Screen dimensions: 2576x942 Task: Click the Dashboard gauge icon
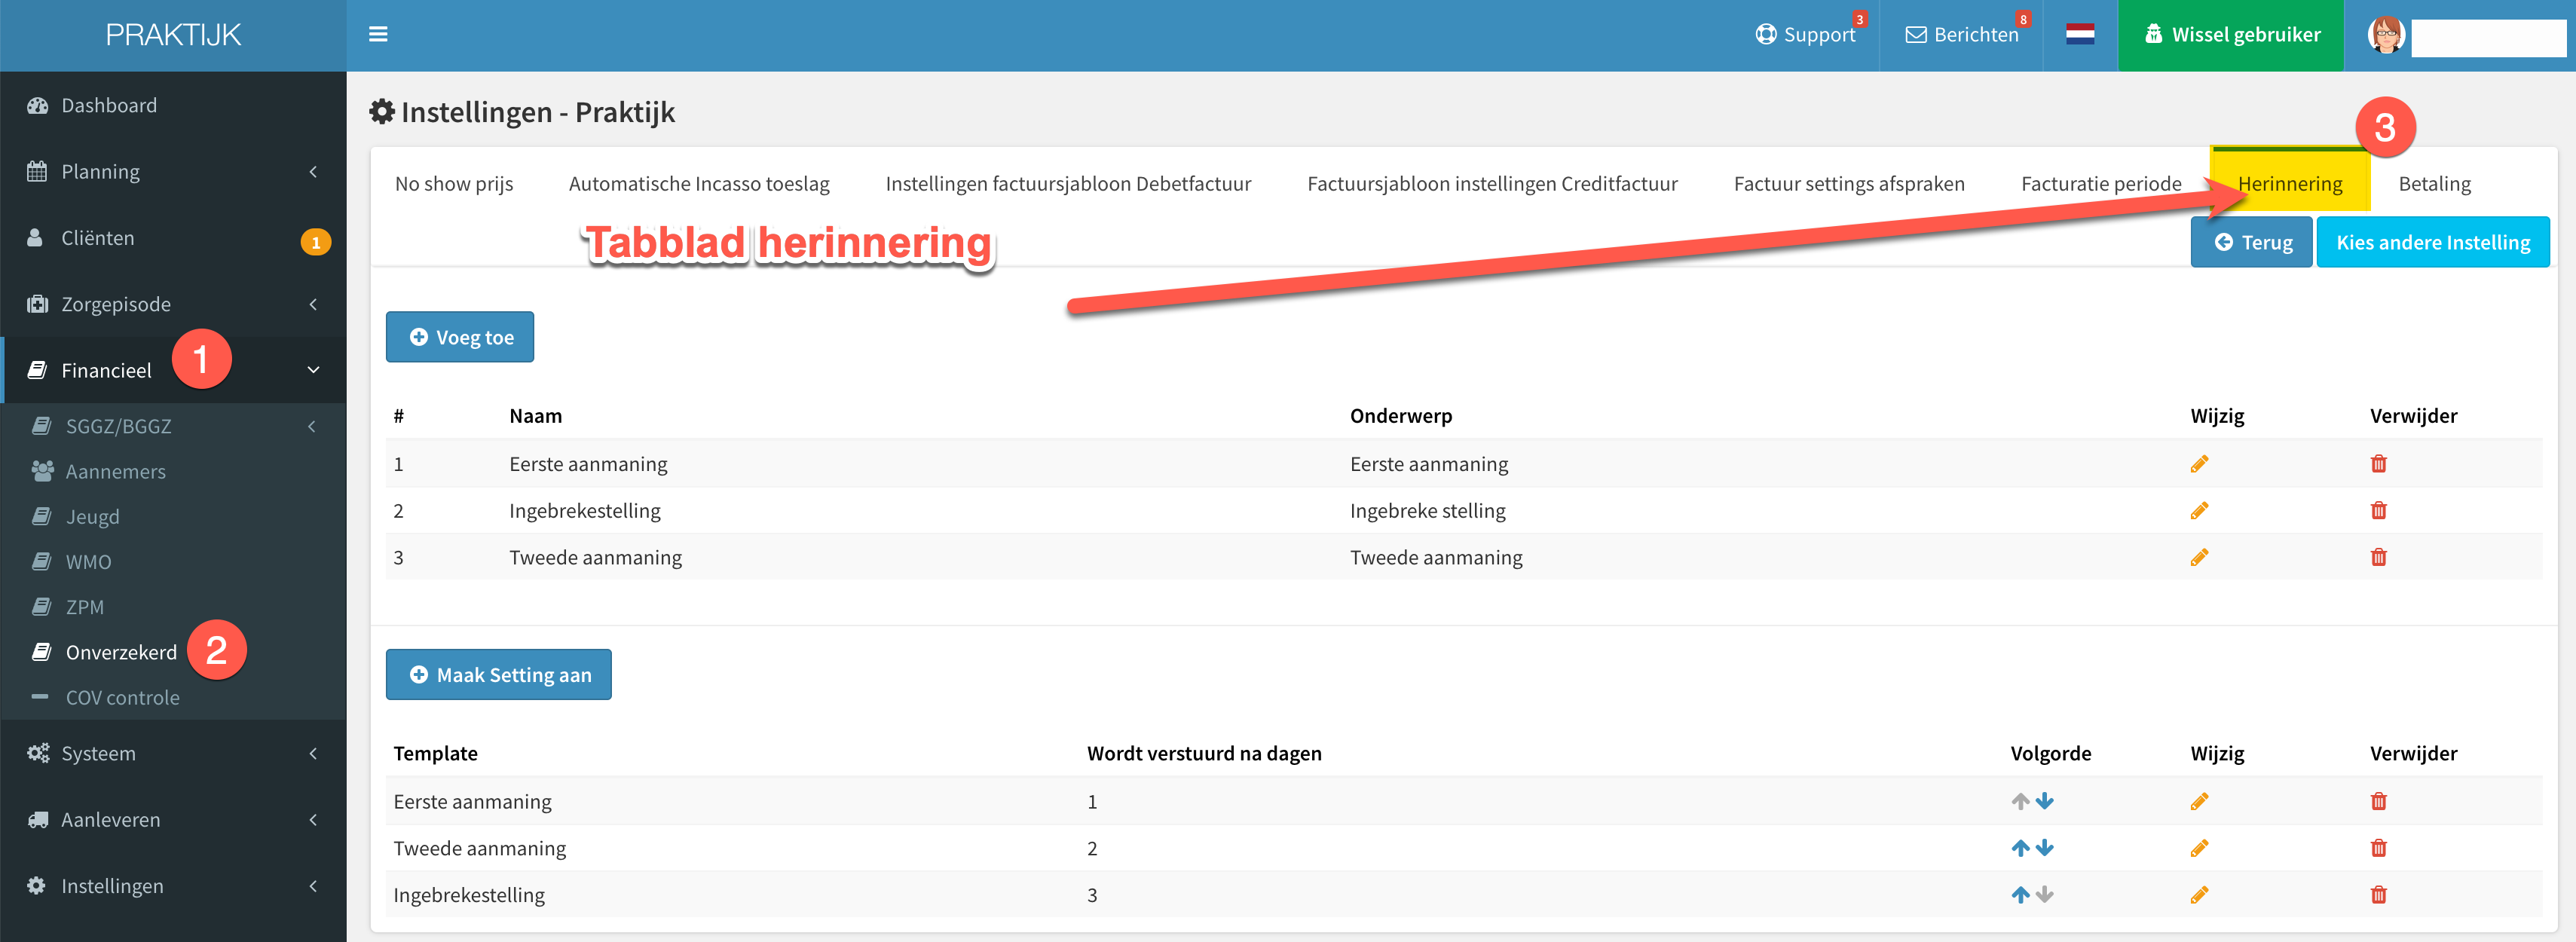tap(38, 105)
